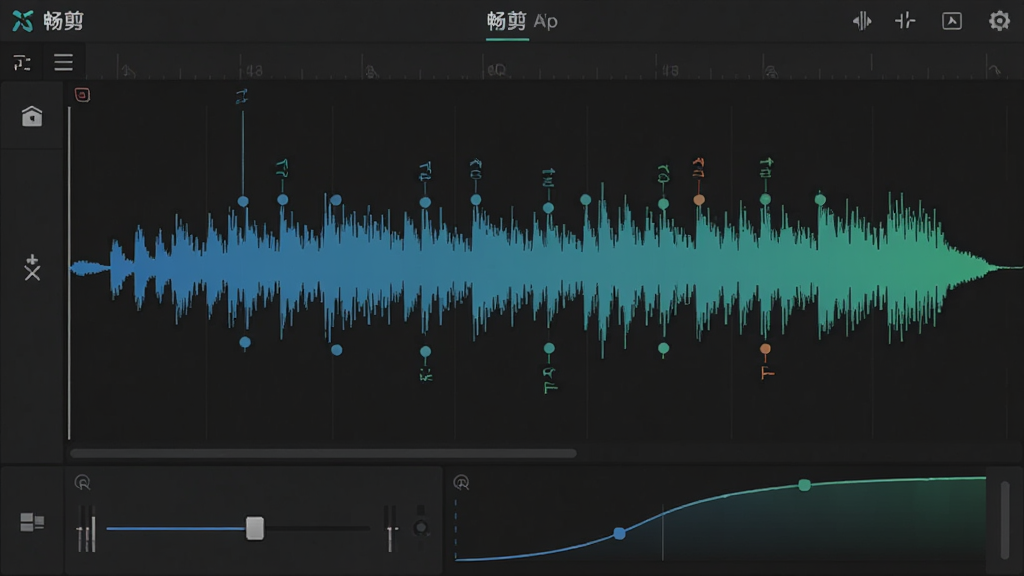The image size is (1024, 576).
Task: Adjust the horizontal blue slider thumb
Action: (x=255, y=528)
